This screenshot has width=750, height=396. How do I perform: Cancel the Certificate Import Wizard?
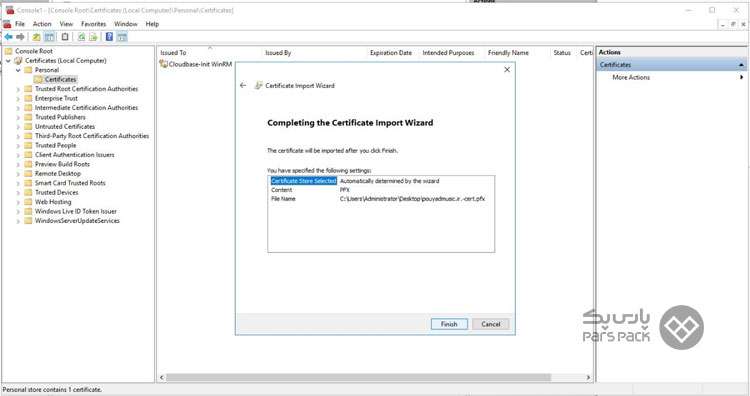(x=491, y=324)
